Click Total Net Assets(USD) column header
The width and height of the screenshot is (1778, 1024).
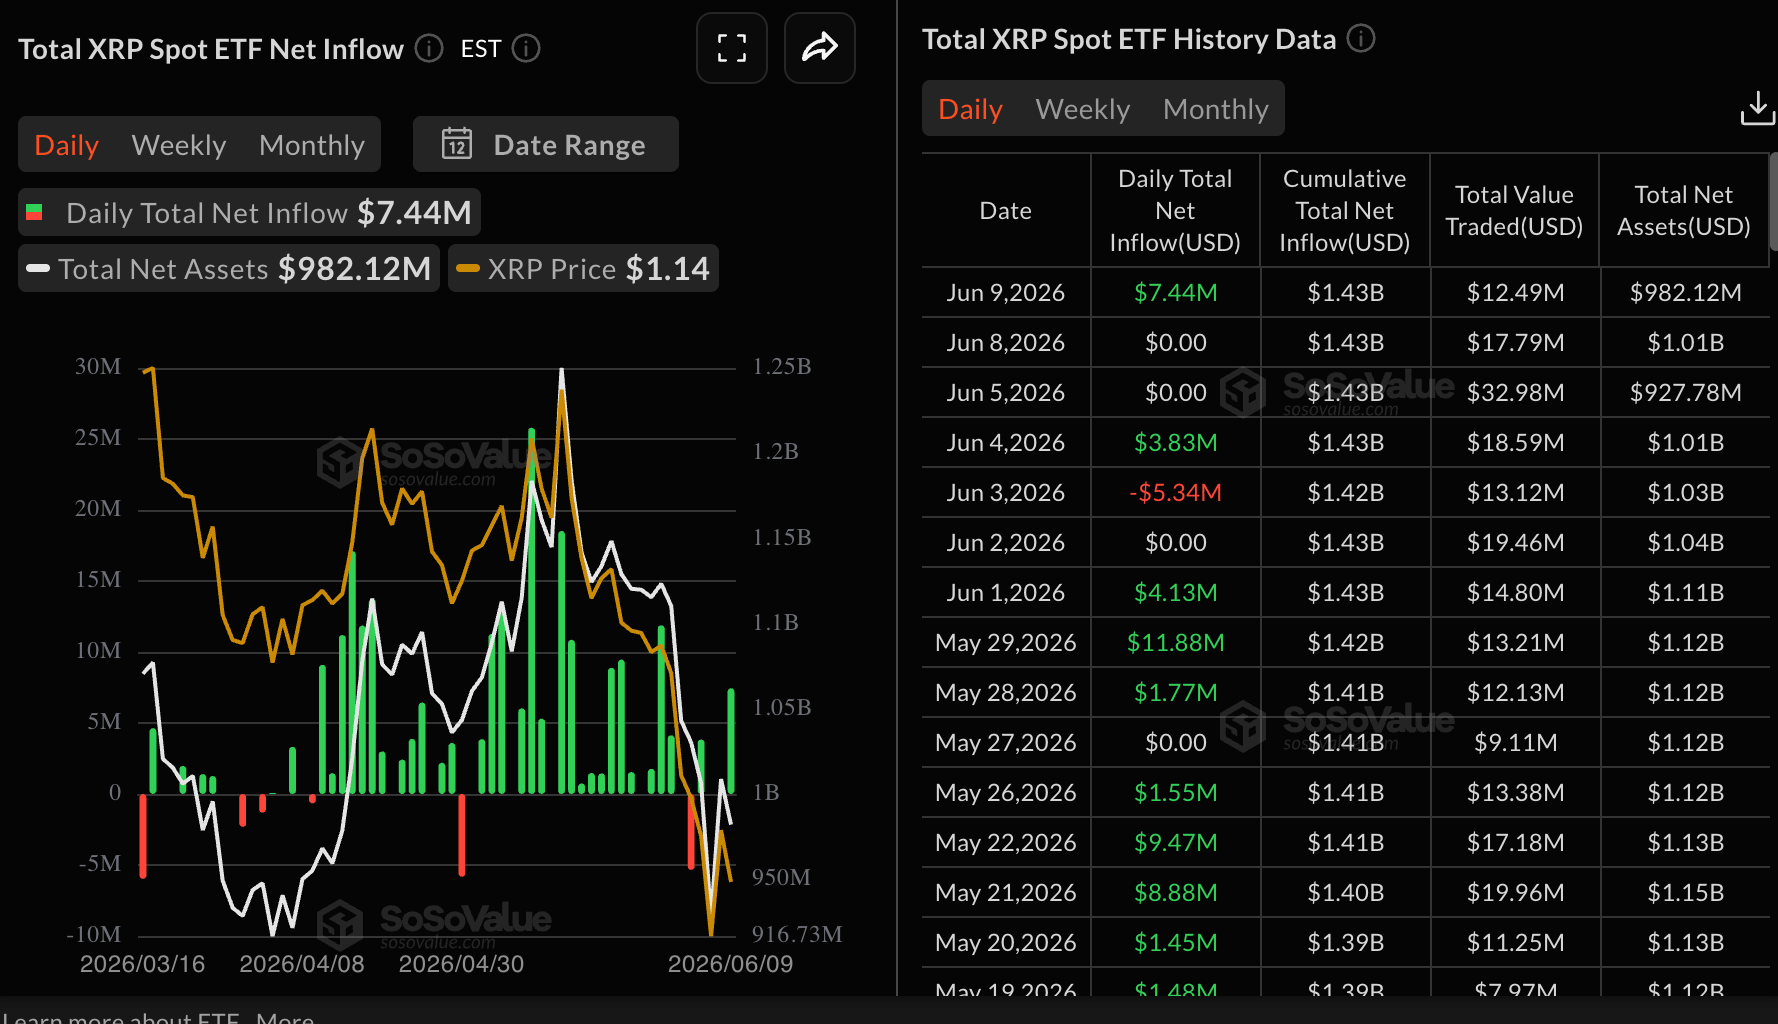point(1684,210)
